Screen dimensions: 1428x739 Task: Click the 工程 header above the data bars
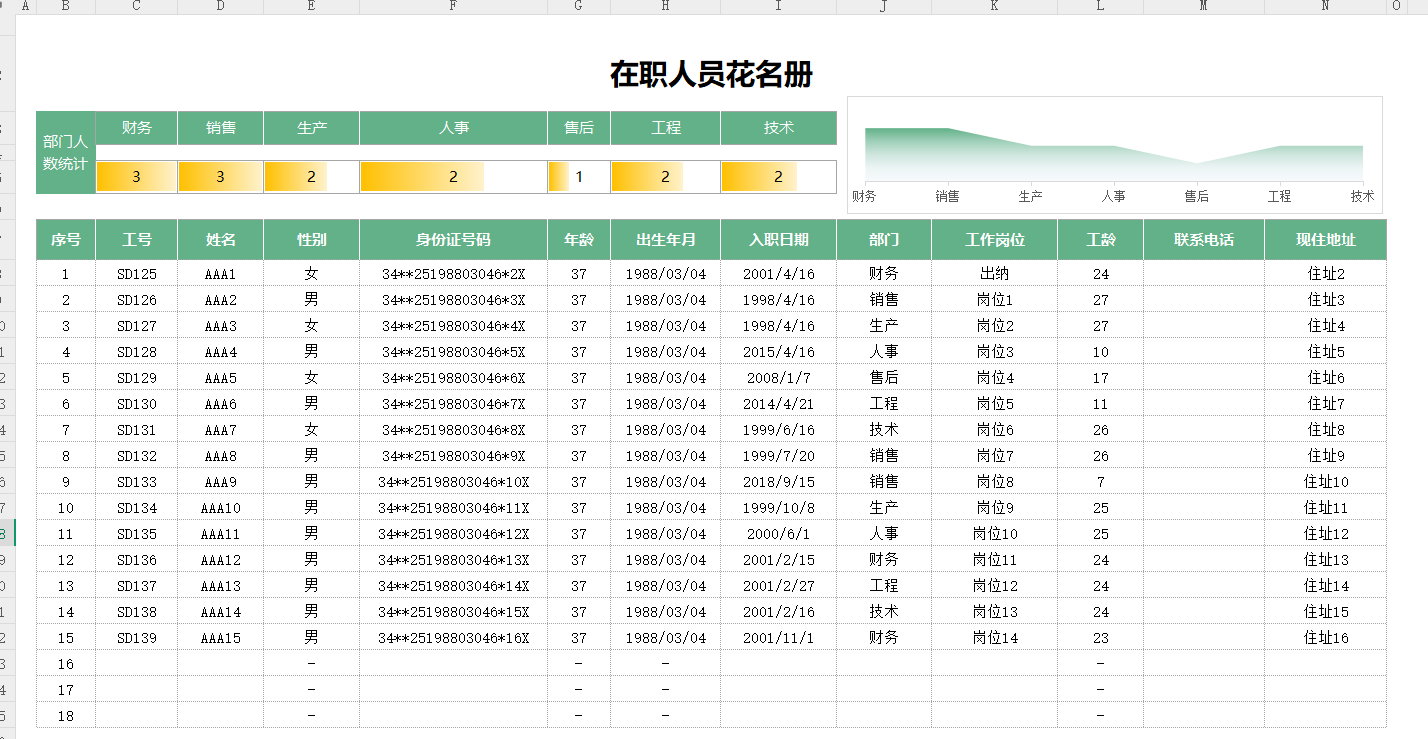click(x=668, y=127)
